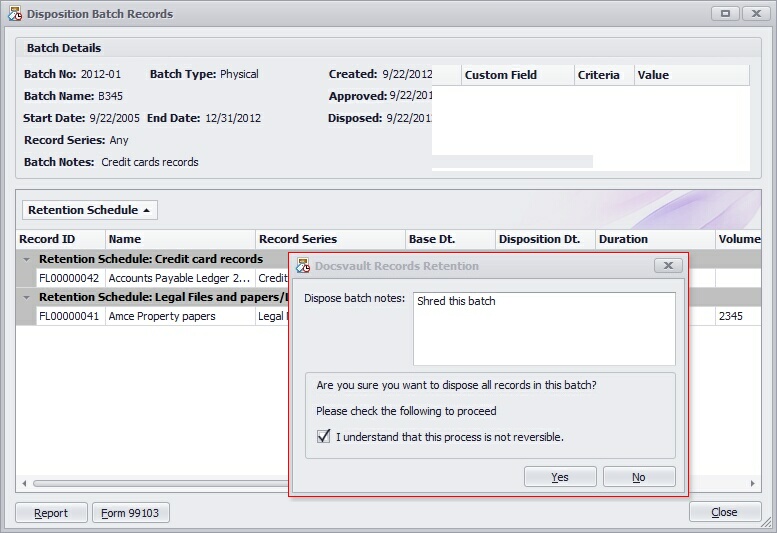Click the Custom Field column header
777x533 pixels.
[516, 75]
